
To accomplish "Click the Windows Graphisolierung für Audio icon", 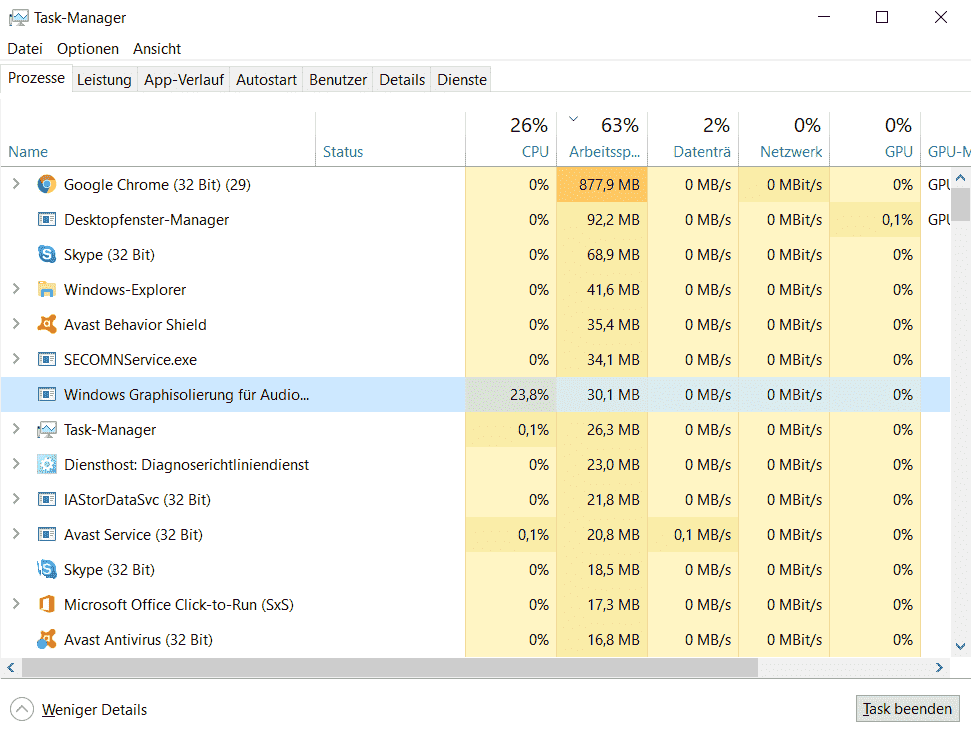I will pos(46,395).
